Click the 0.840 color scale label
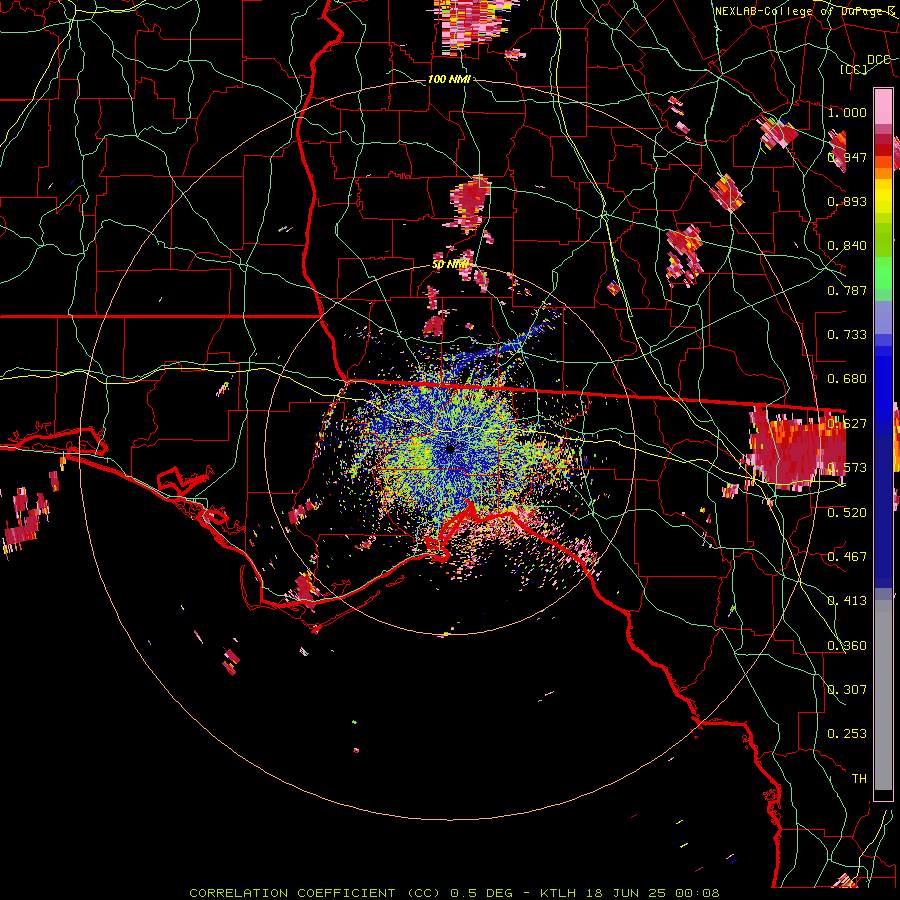Image resolution: width=900 pixels, height=900 pixels. tap(847, 246)
